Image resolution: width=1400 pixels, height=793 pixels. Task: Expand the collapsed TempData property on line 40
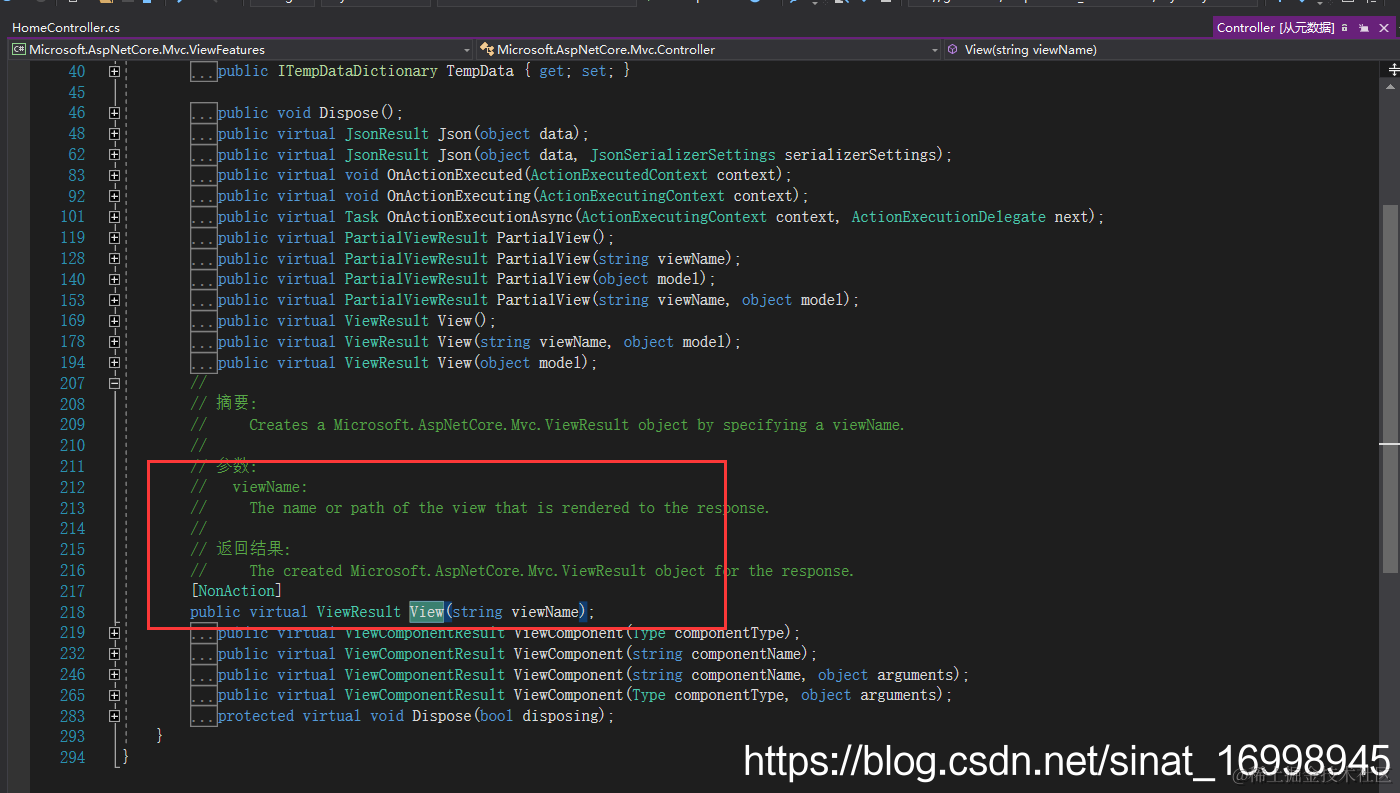(114, 71)
